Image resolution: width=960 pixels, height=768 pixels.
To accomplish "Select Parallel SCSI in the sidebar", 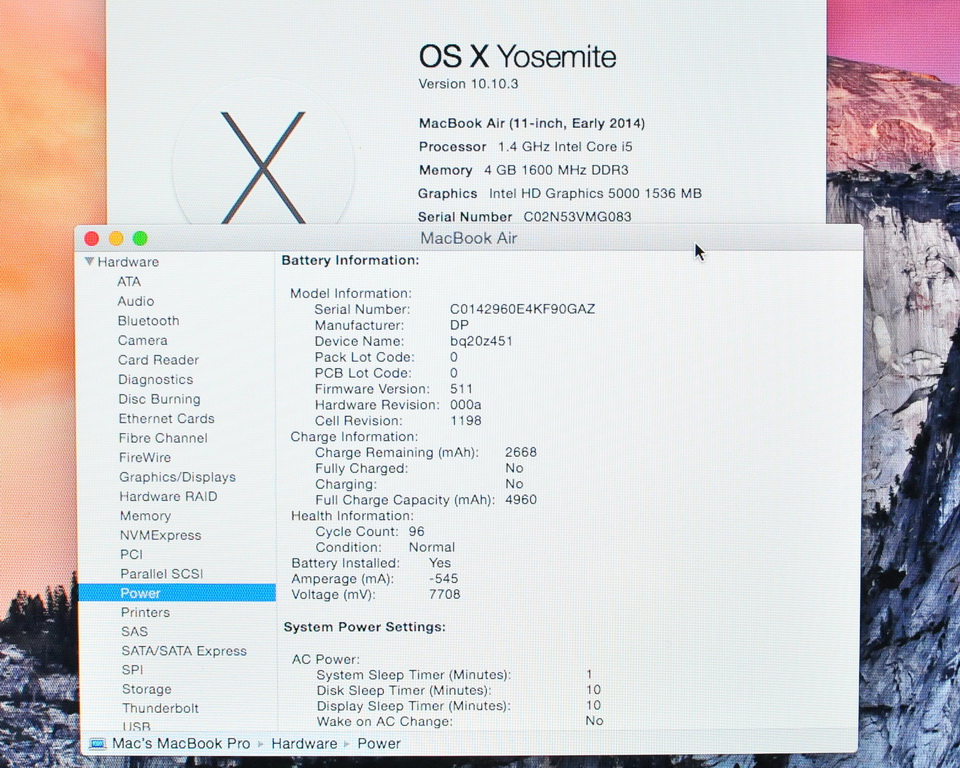I will click(x=162, y=574).
